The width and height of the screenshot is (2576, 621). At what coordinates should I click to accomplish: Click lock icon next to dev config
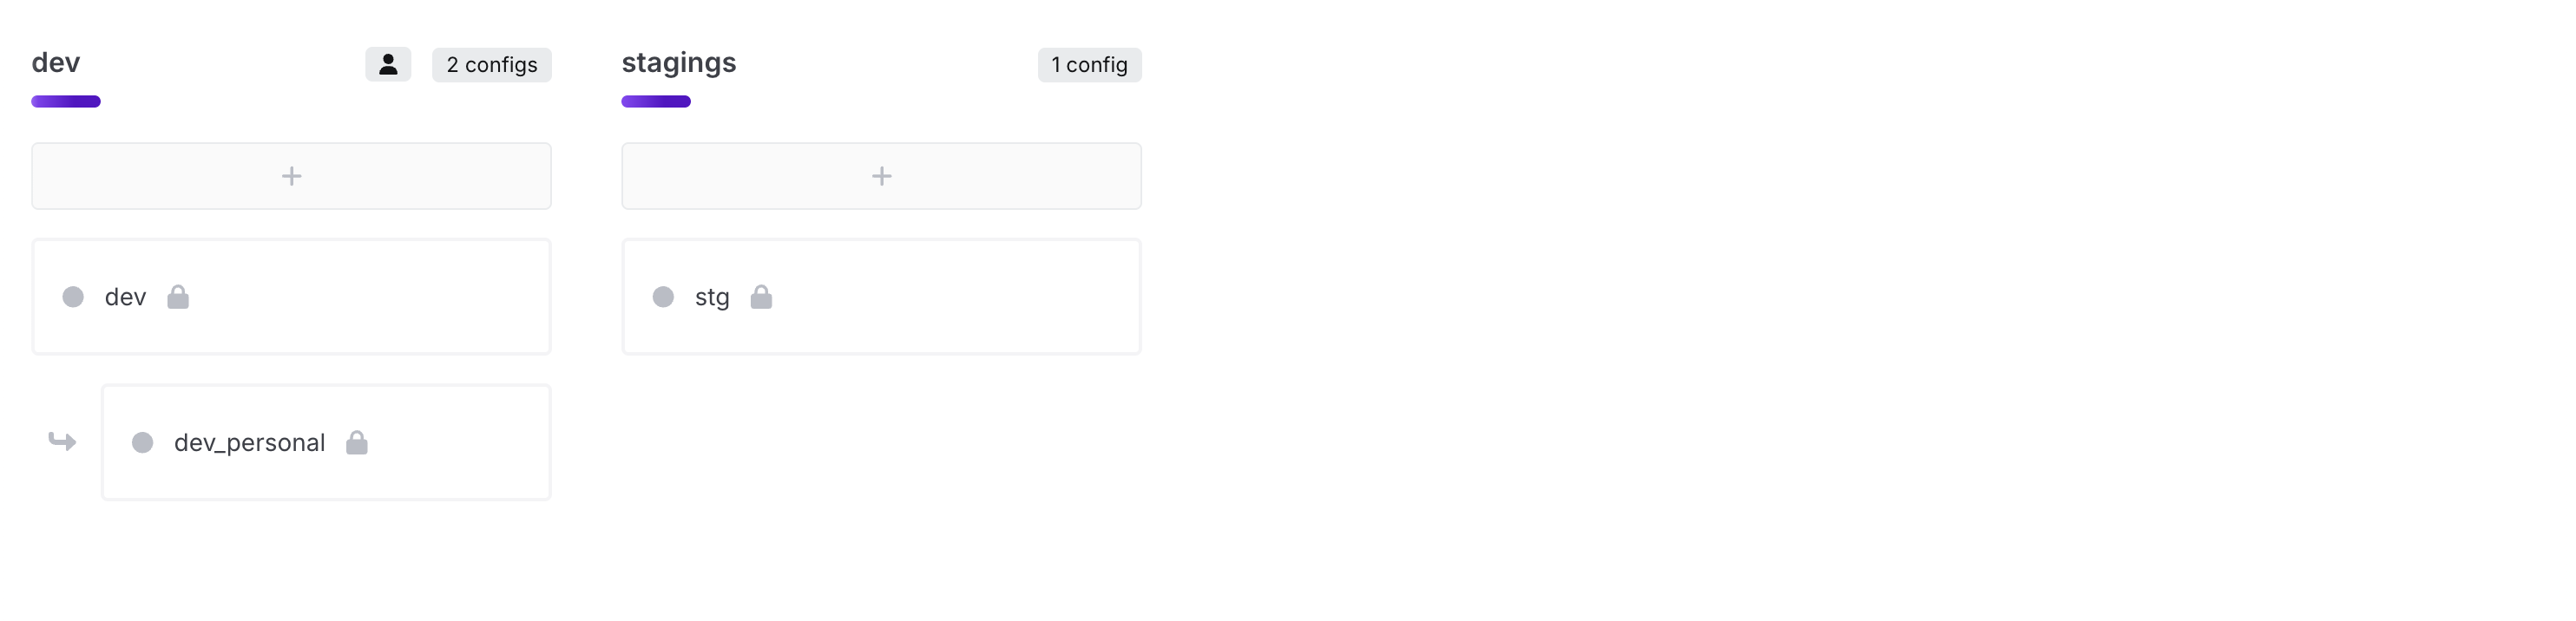coord(178,297)
